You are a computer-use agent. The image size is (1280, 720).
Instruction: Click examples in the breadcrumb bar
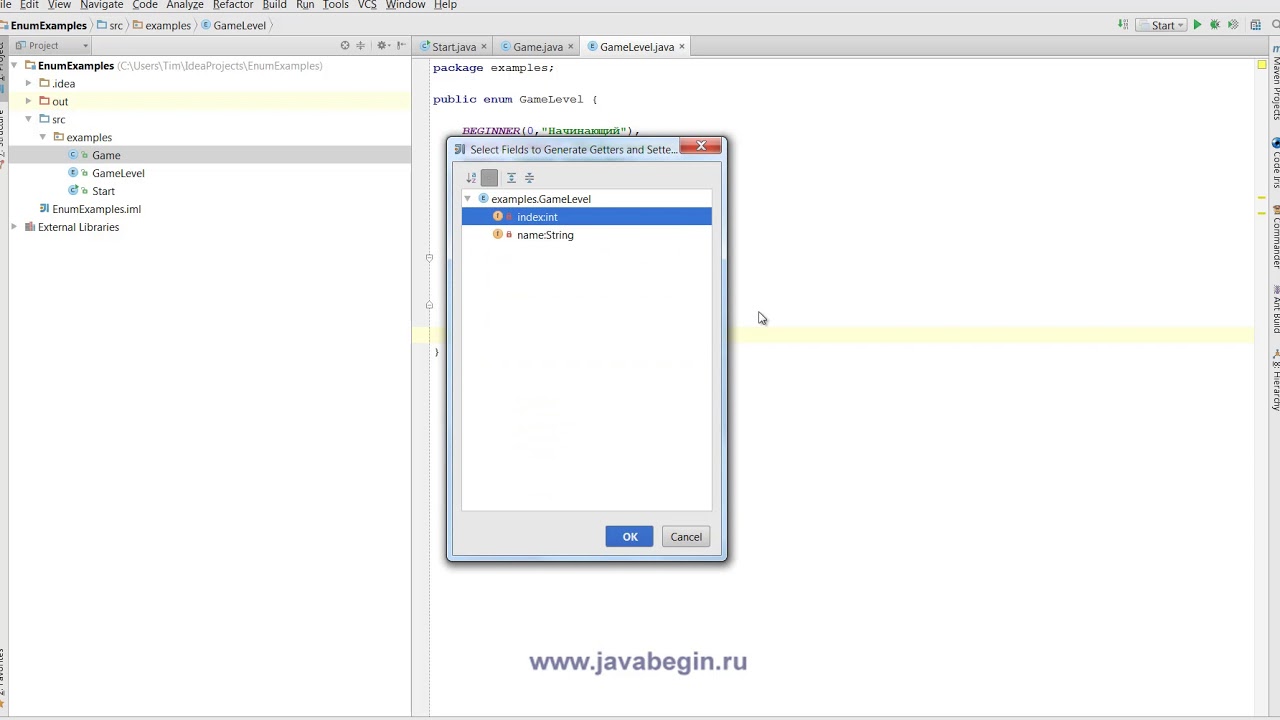[161, 25]
